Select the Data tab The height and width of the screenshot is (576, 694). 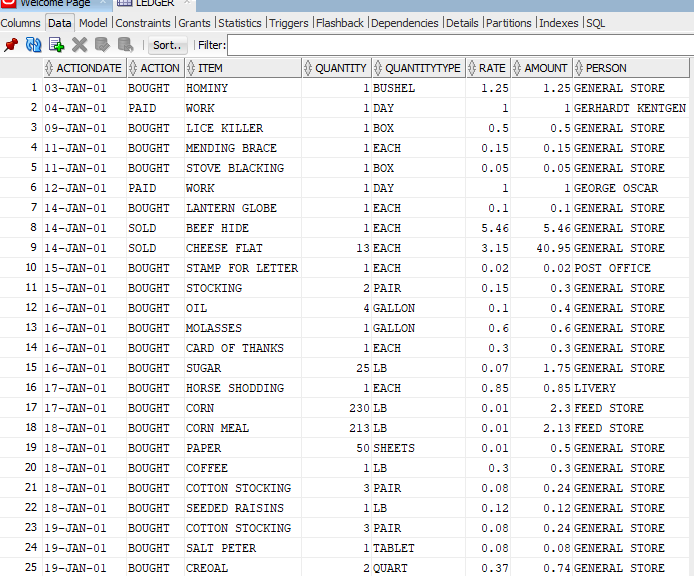pyautogui.click(x=59, y=23)
